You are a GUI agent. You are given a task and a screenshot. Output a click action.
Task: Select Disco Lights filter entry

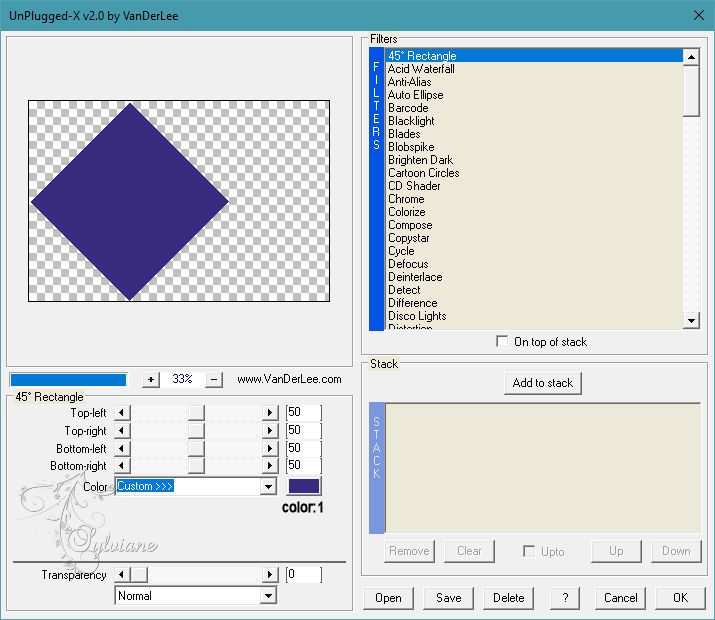(x=534, y=316)
